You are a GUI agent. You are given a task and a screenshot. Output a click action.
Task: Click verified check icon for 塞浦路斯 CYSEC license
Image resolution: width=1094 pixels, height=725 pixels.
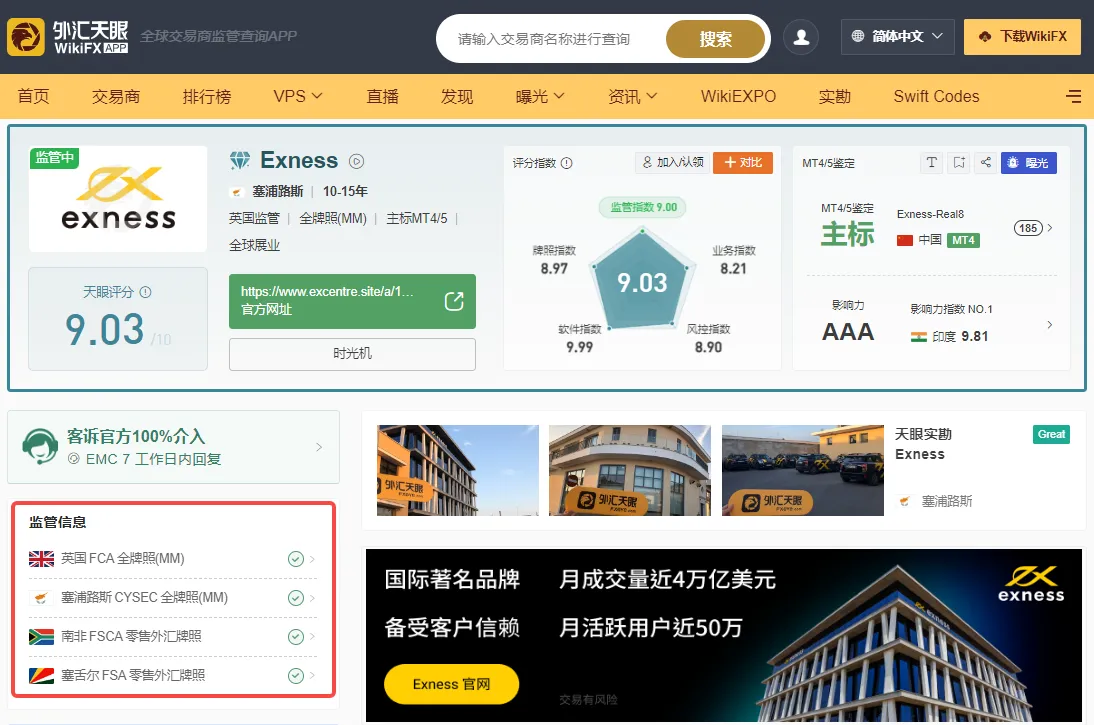point(296,598)
